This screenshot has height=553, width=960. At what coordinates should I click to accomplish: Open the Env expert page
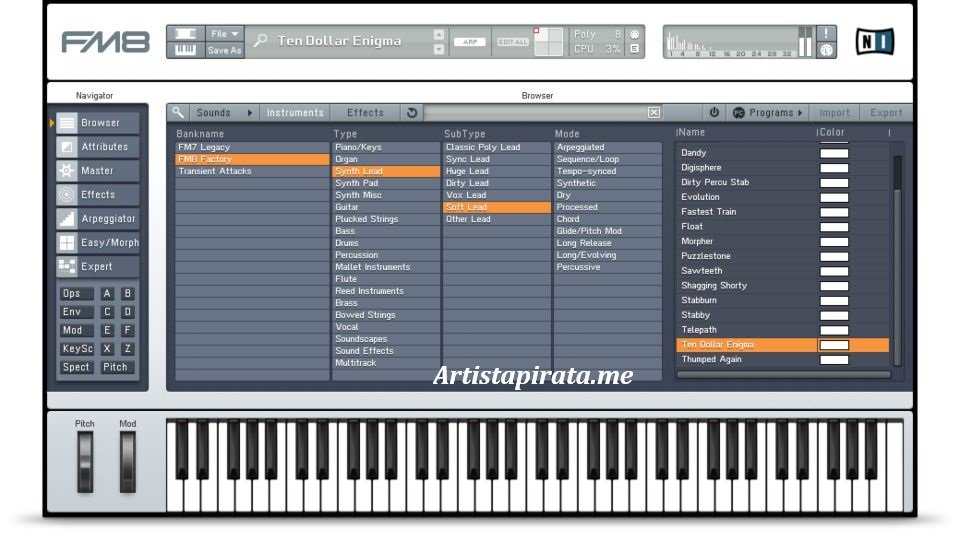76,312
